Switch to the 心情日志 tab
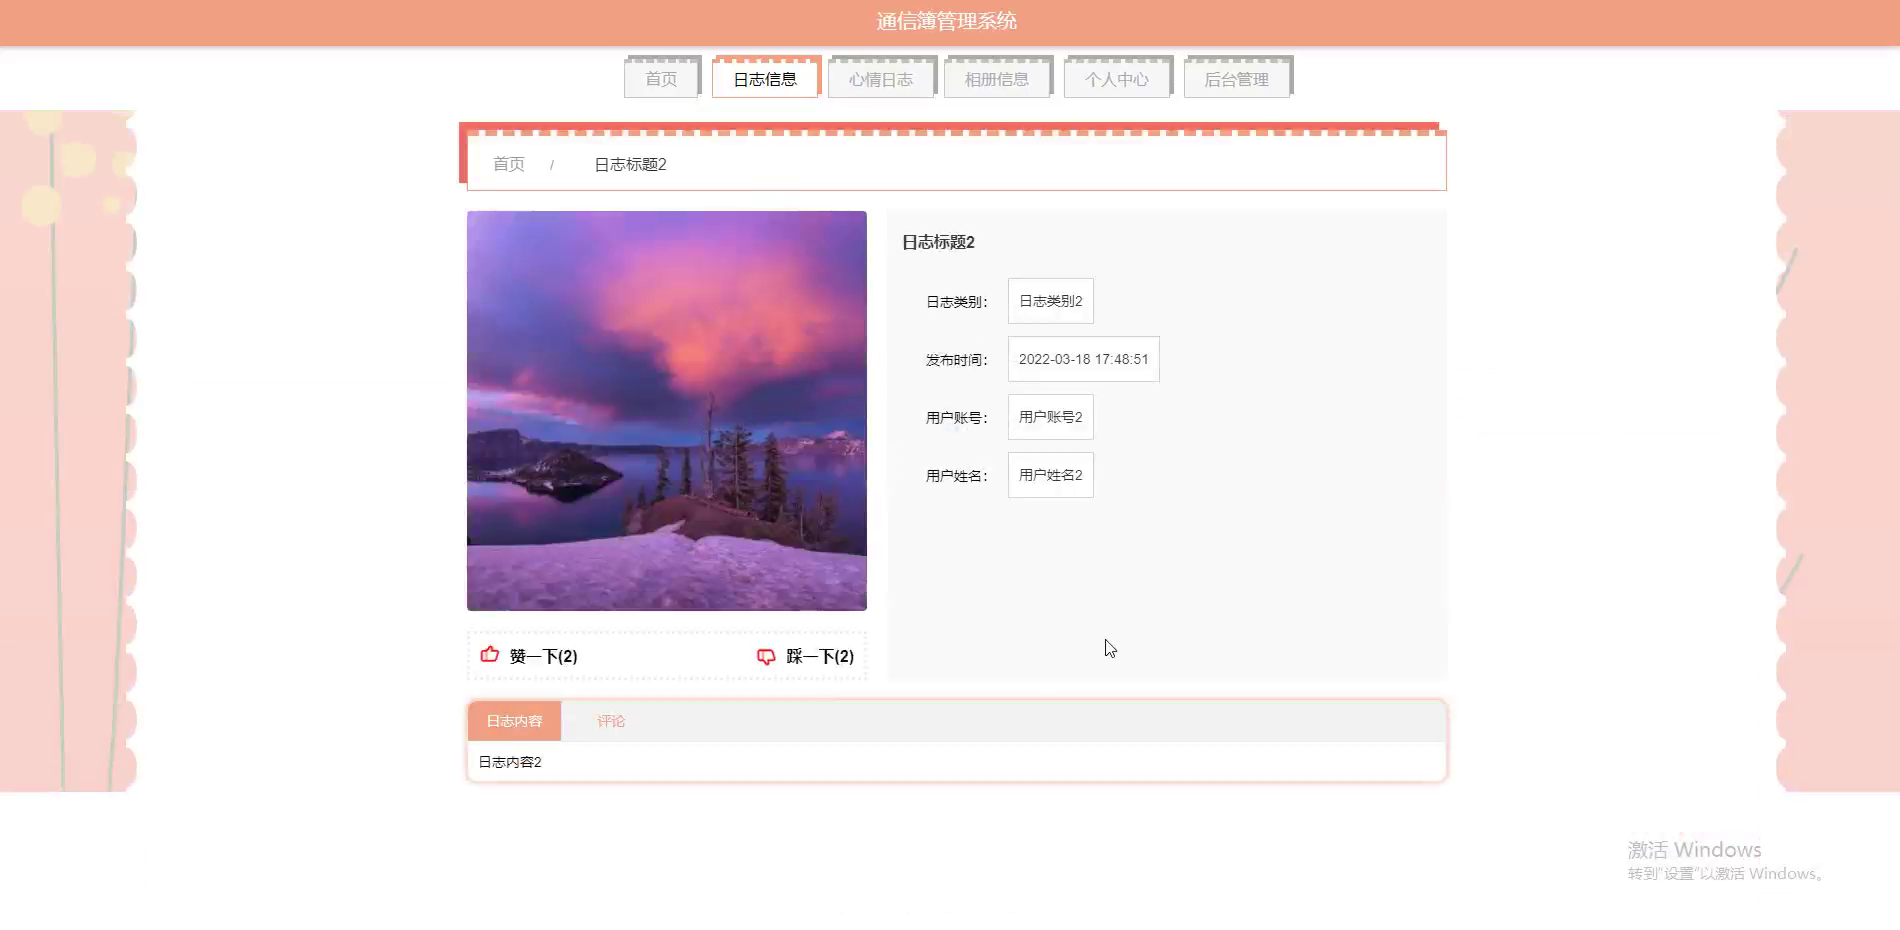Viewport: 1900px width, 930px height. pyautogui.click(x=881, y=79)
